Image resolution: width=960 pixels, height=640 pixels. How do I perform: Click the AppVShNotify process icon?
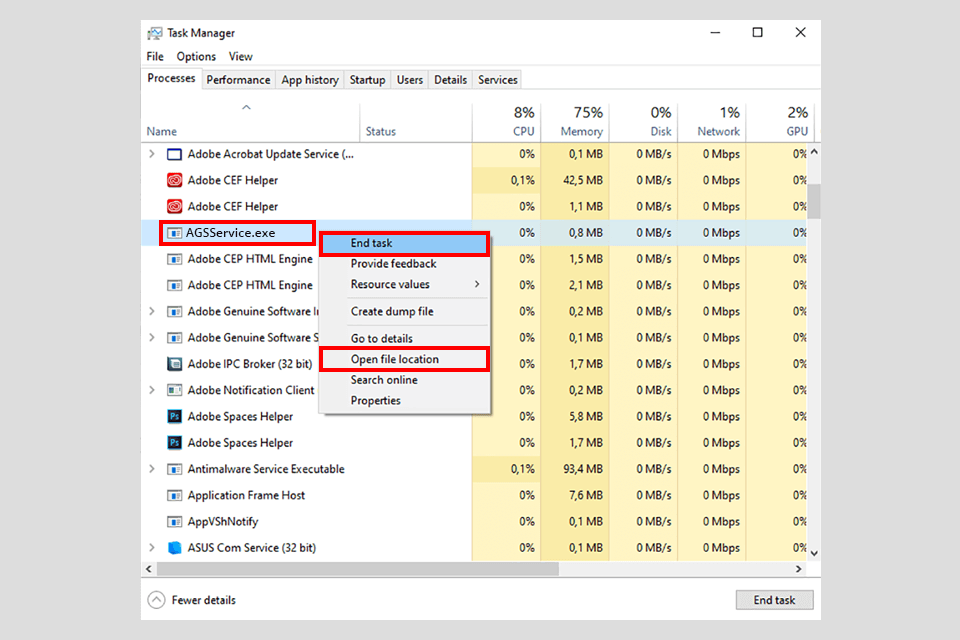(174, 522)
